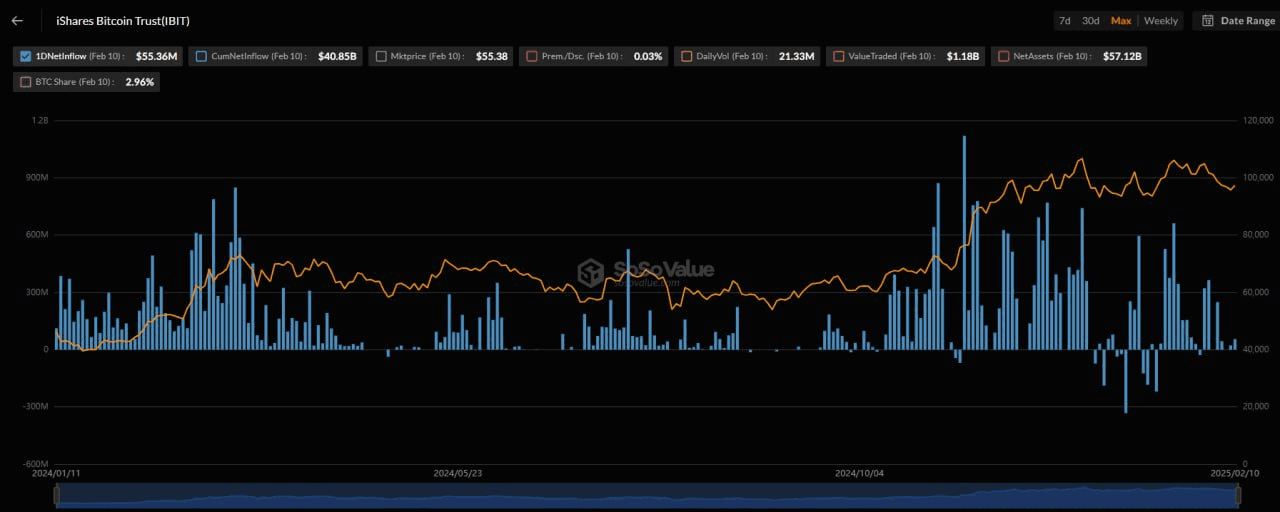Image resolution: width=1280 pixels, height=512 pixels.
Task: Click the $1.18B value traded figure
Action: (963, 56)
